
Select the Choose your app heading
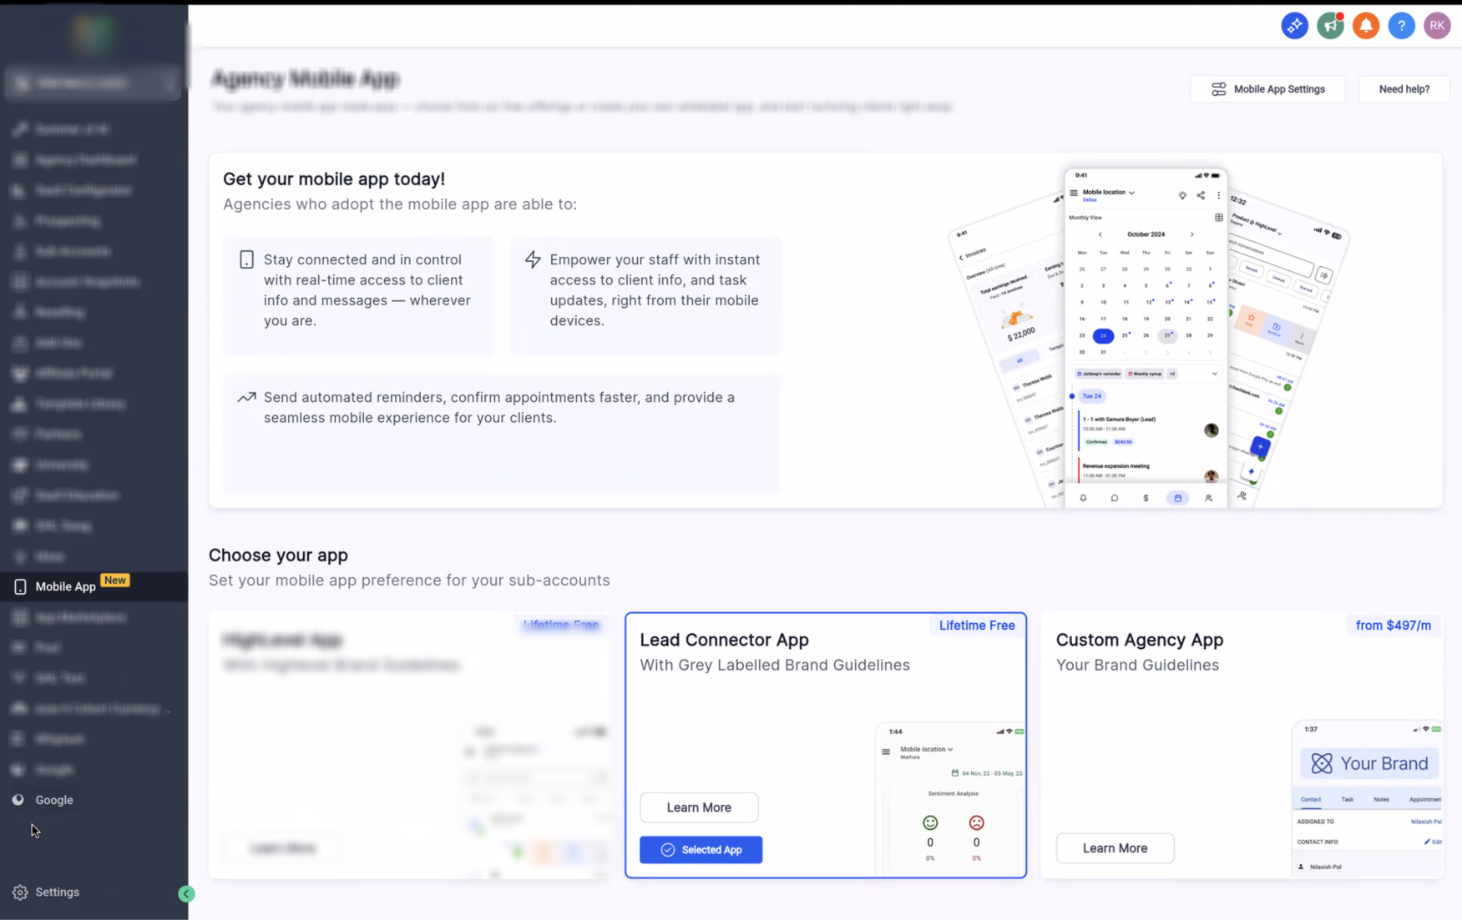point(278,555)
